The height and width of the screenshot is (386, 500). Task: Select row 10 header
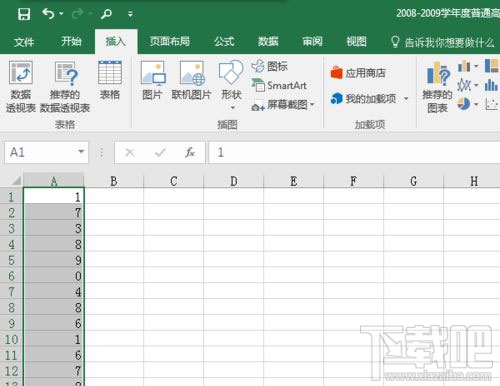[x=11, y=339]
